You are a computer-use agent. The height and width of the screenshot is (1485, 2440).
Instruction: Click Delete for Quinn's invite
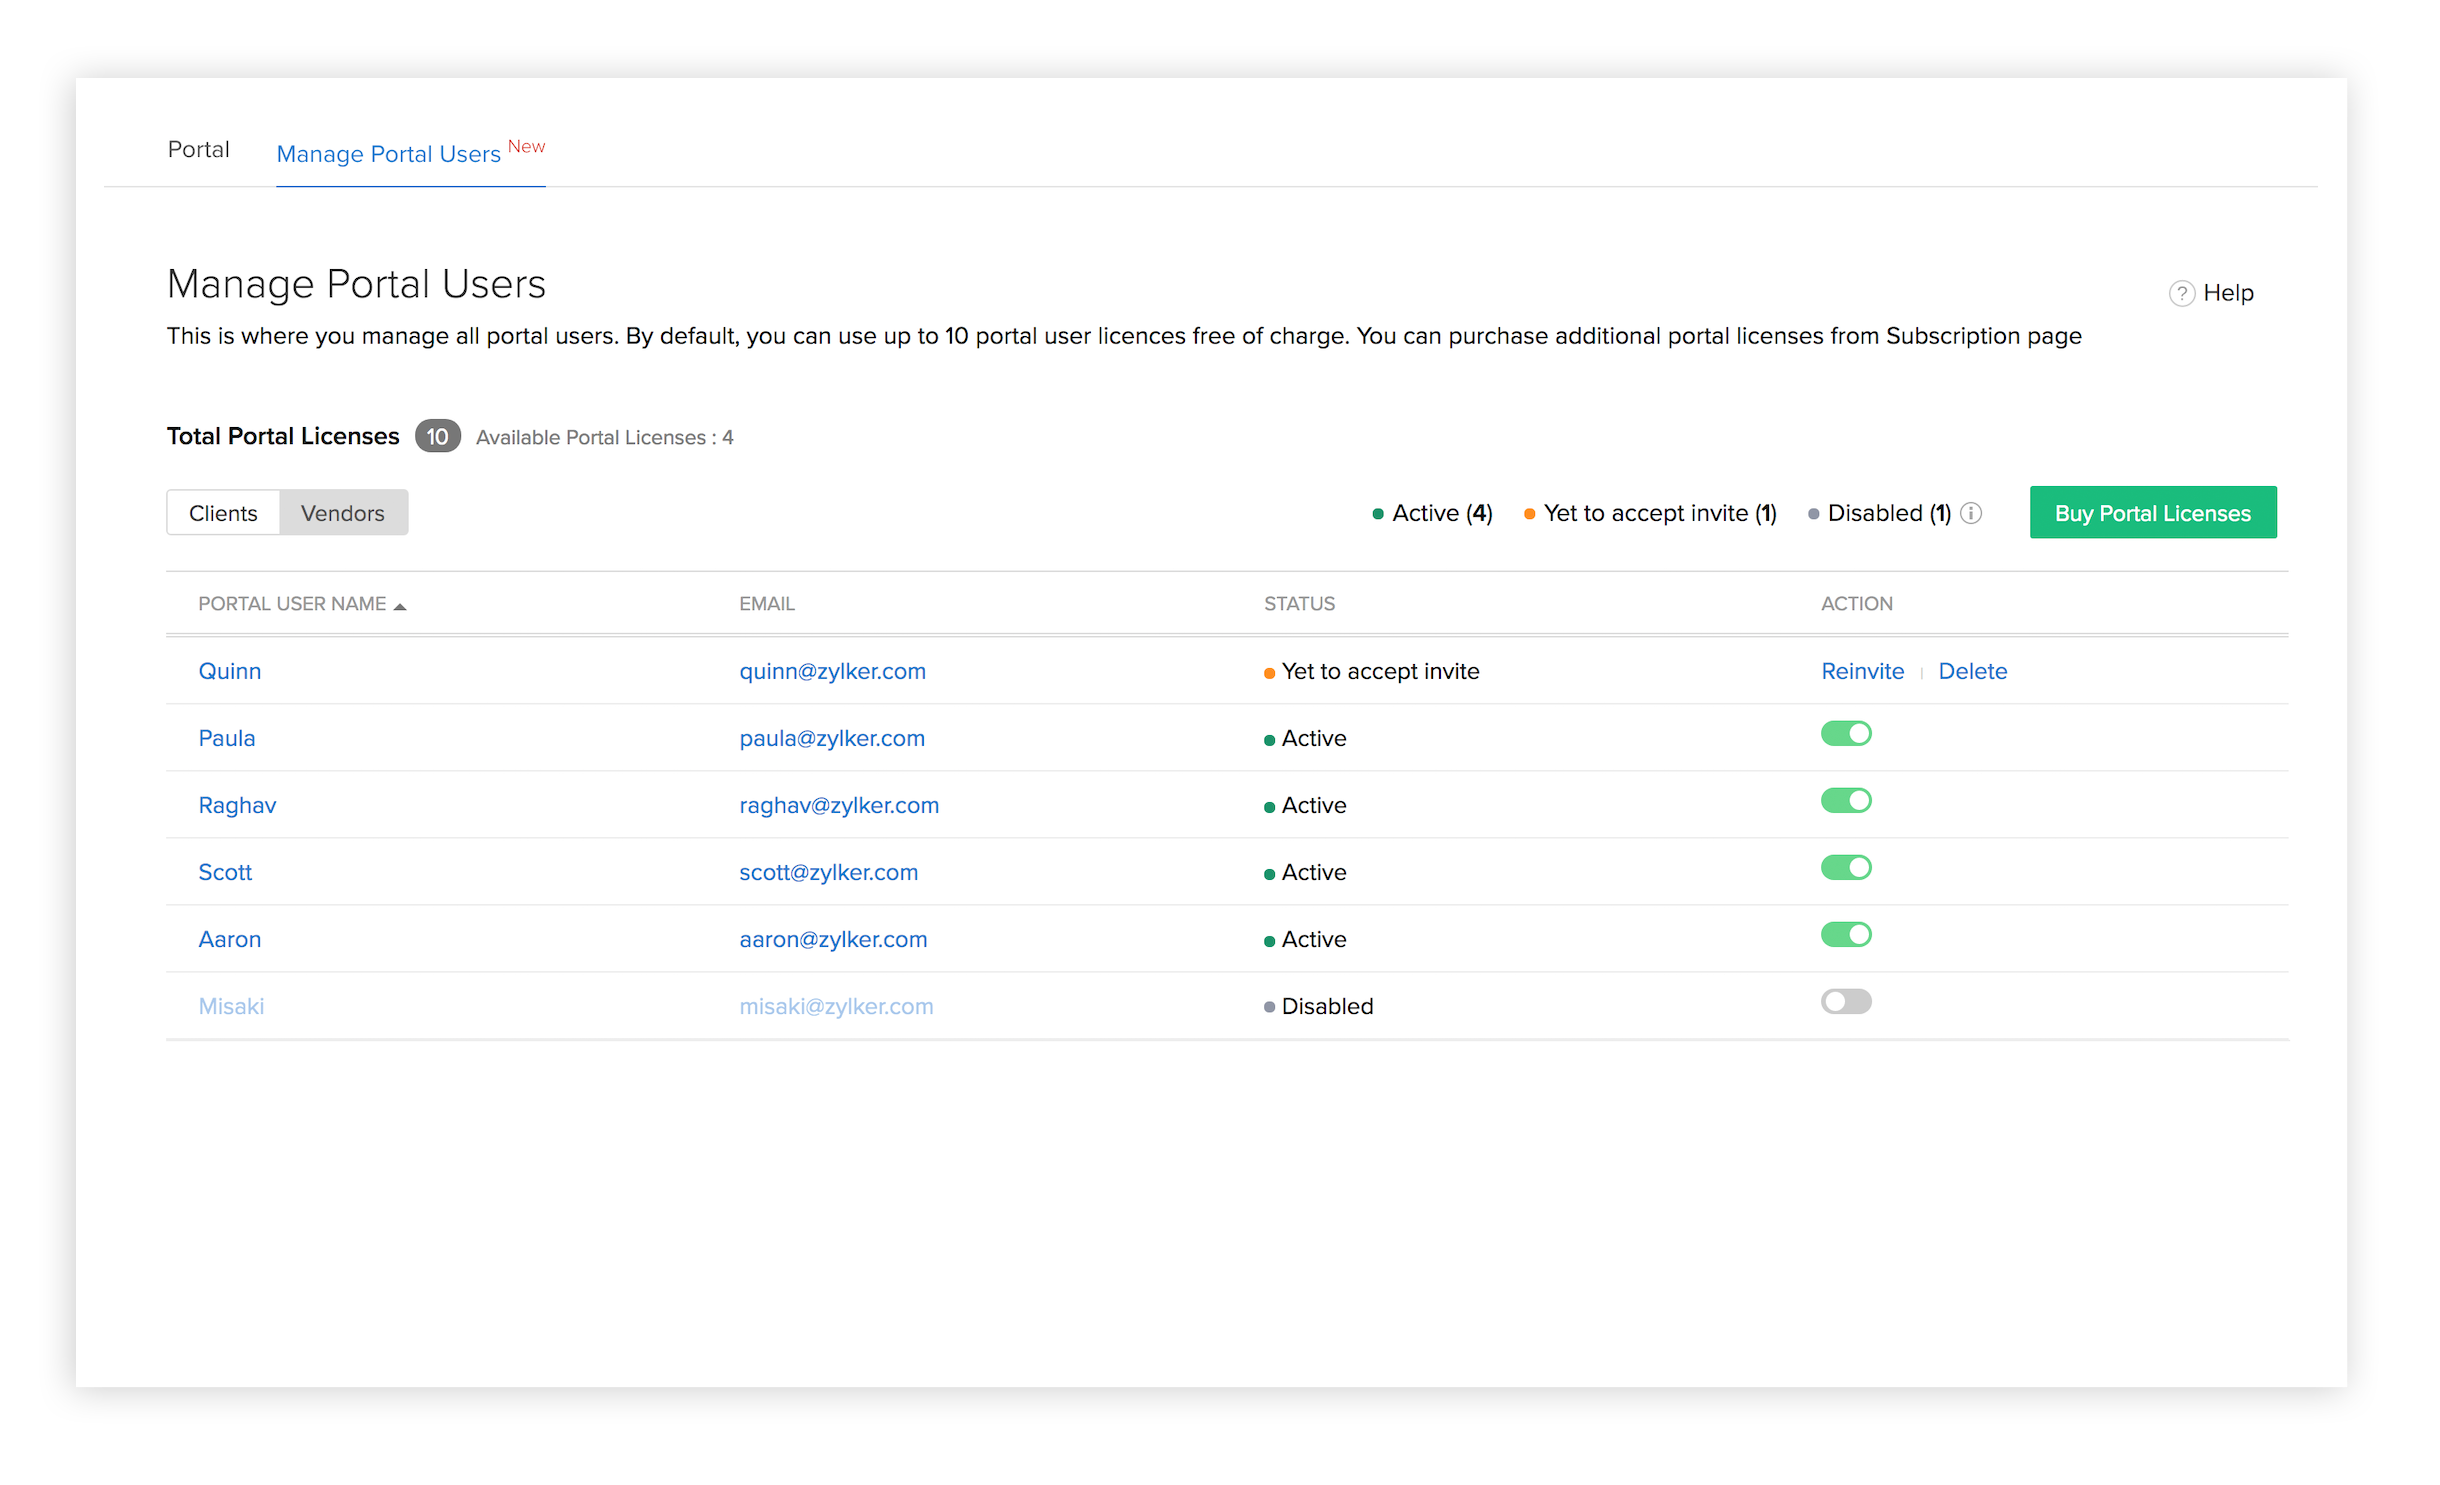[x=1972, y=672]
